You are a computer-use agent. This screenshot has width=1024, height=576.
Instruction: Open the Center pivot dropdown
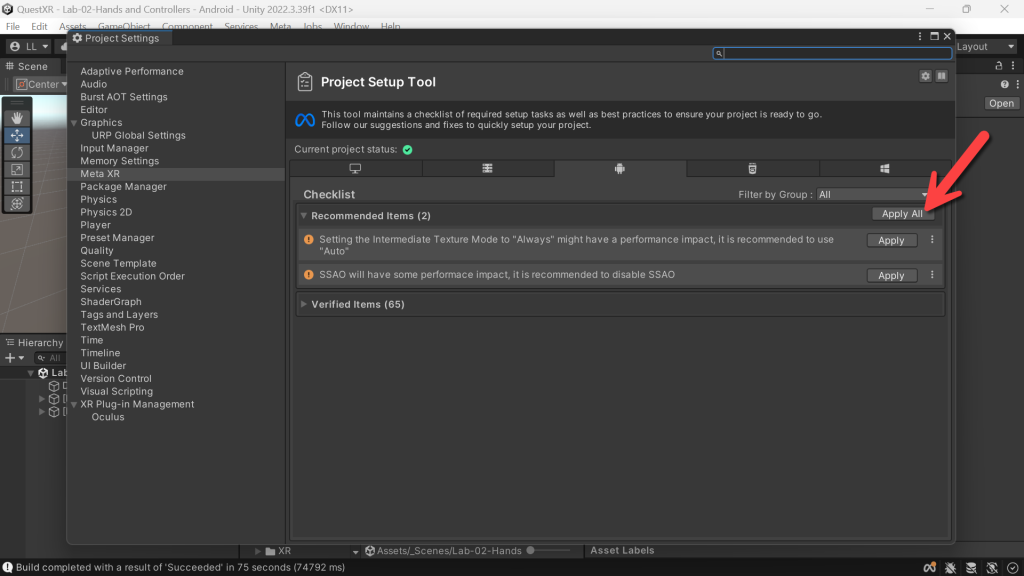[41, 84]
